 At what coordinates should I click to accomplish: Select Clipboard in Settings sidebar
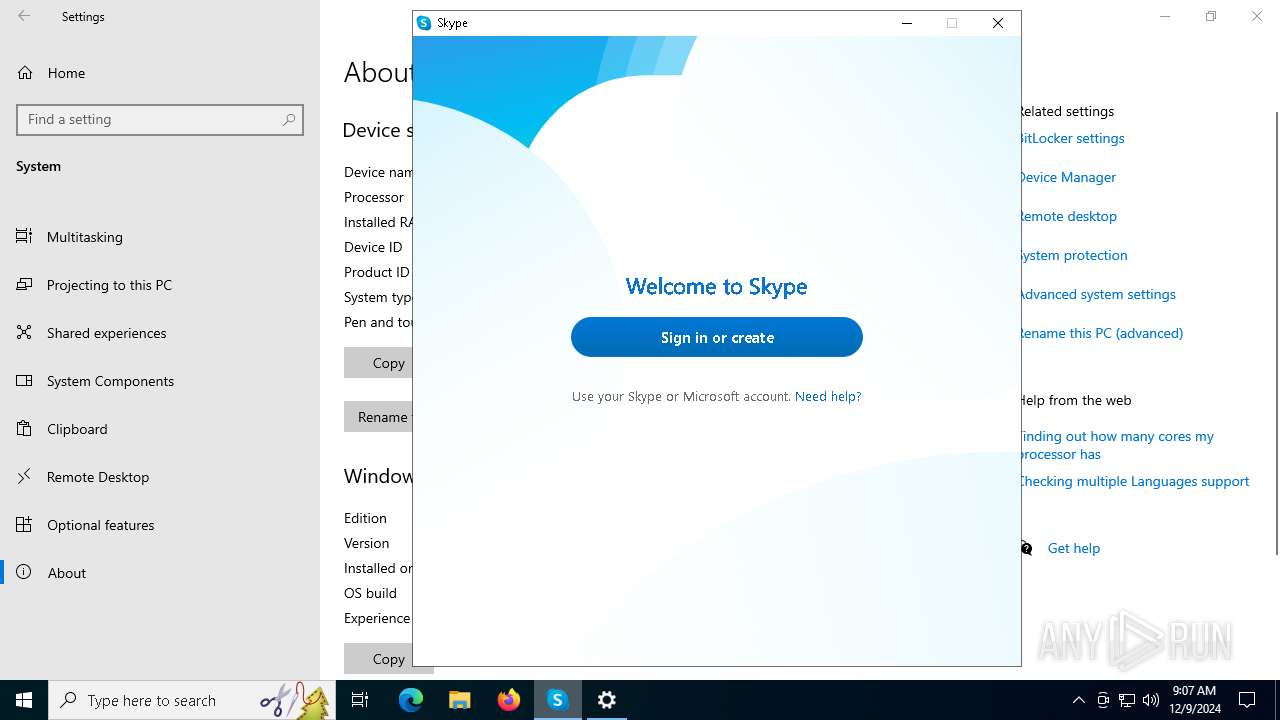(x=160, y=429)
